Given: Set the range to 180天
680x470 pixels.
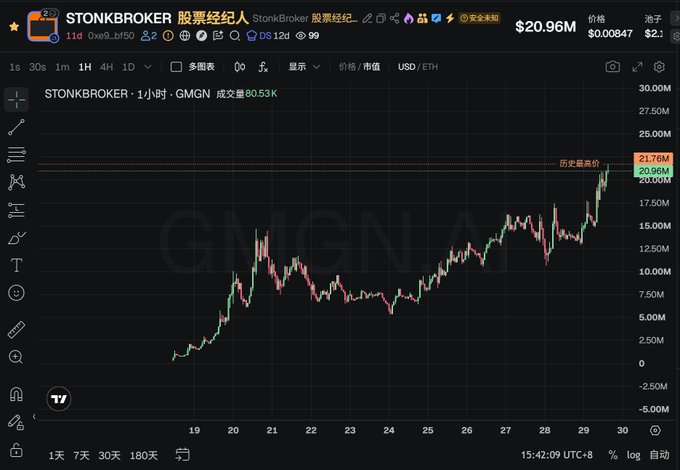Looking at the screenshot, I should [144, 456].
